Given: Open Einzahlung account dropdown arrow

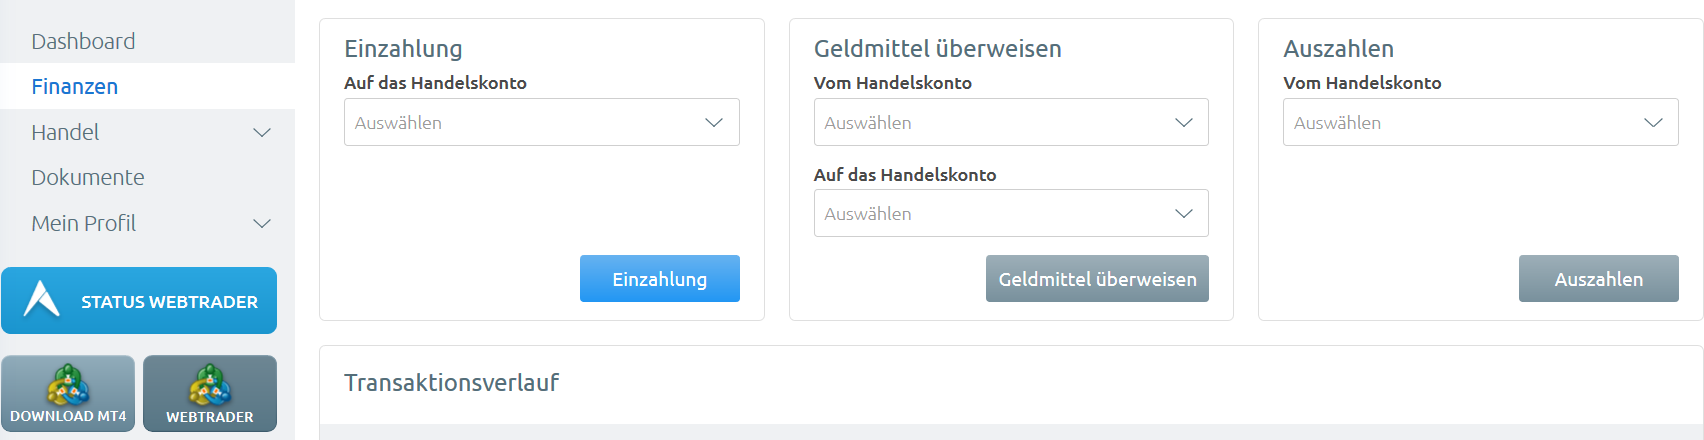Looking at the screenshot, I should [x=714, y=122].
